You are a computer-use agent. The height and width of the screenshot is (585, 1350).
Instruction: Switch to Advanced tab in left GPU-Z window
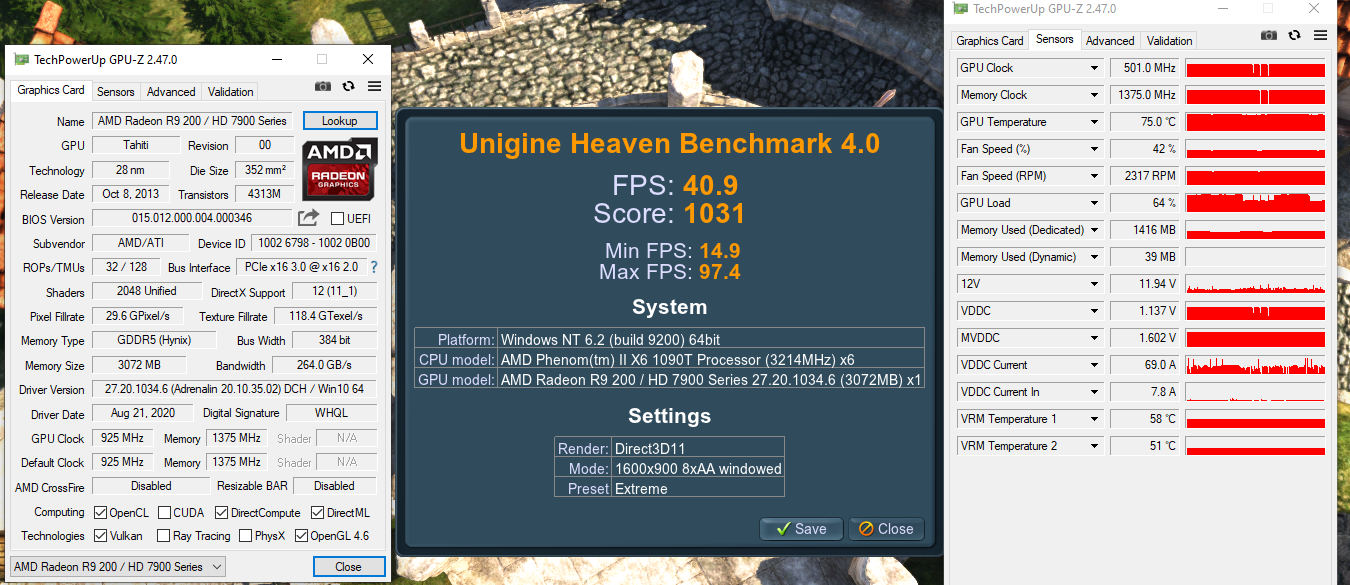coord(171,91)
